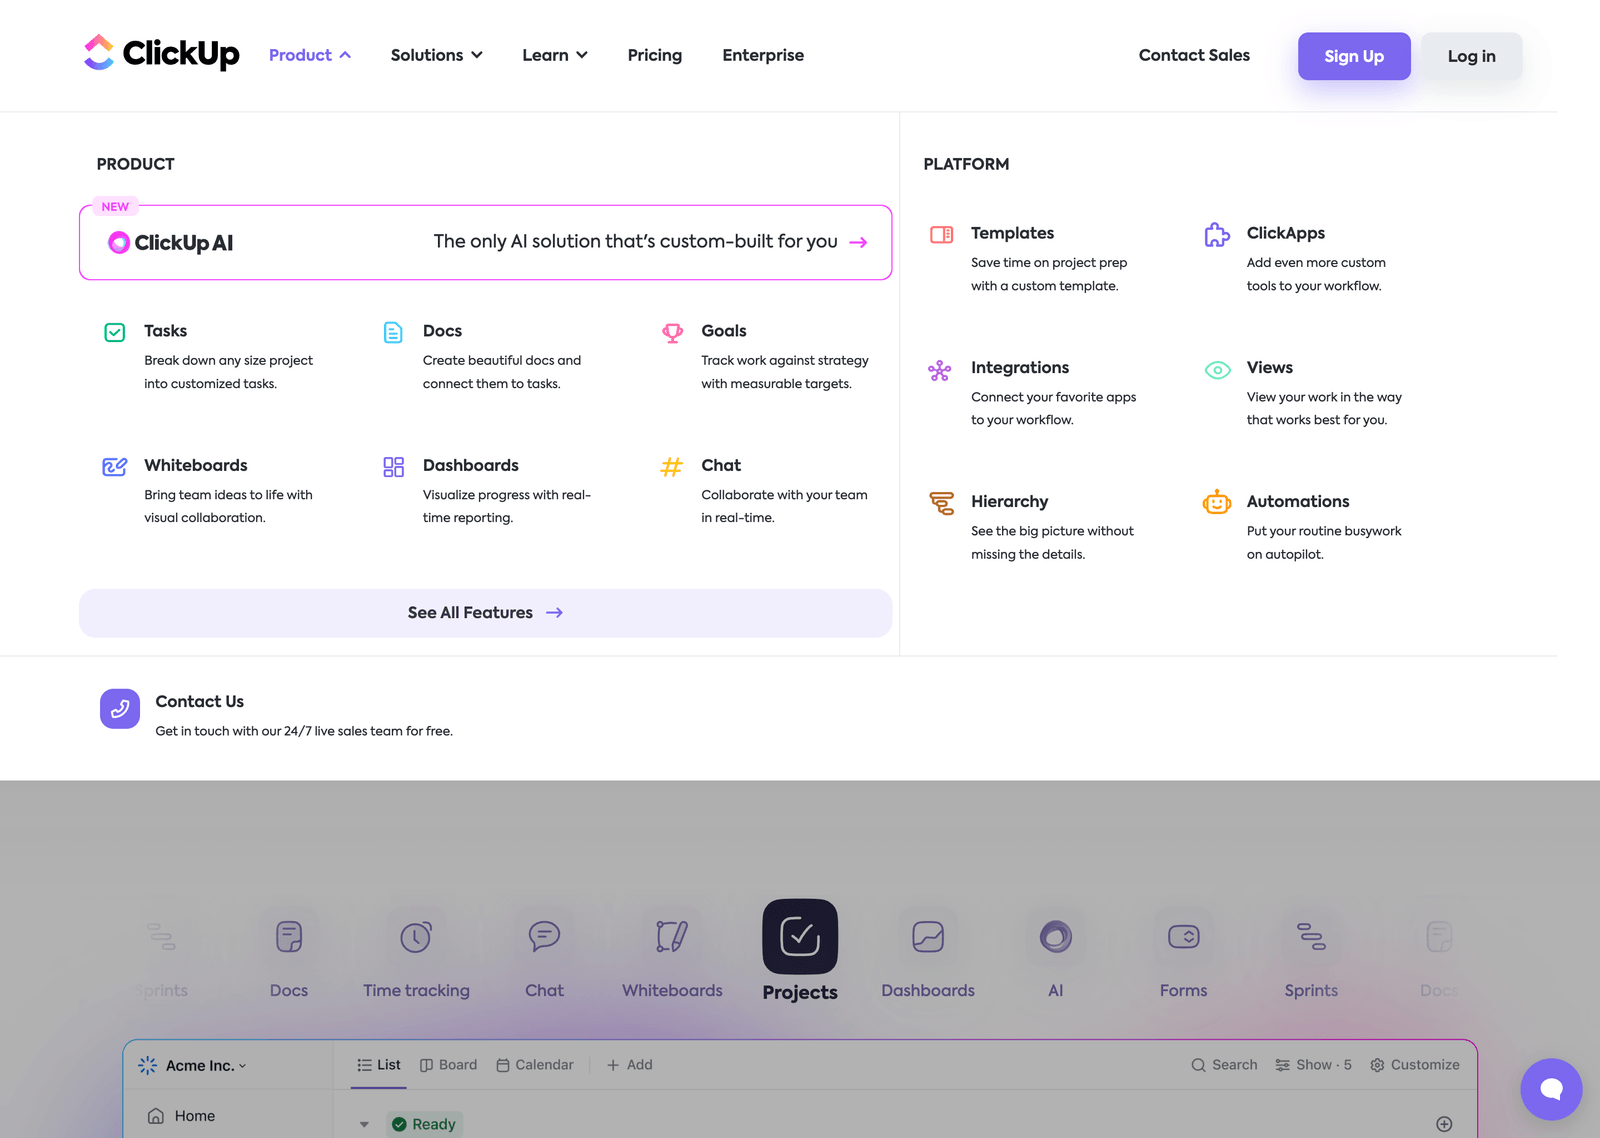Select the AI icon in carousel
The height and width of the screenshot is (1138, 1600).
(x=1056, y=937)
